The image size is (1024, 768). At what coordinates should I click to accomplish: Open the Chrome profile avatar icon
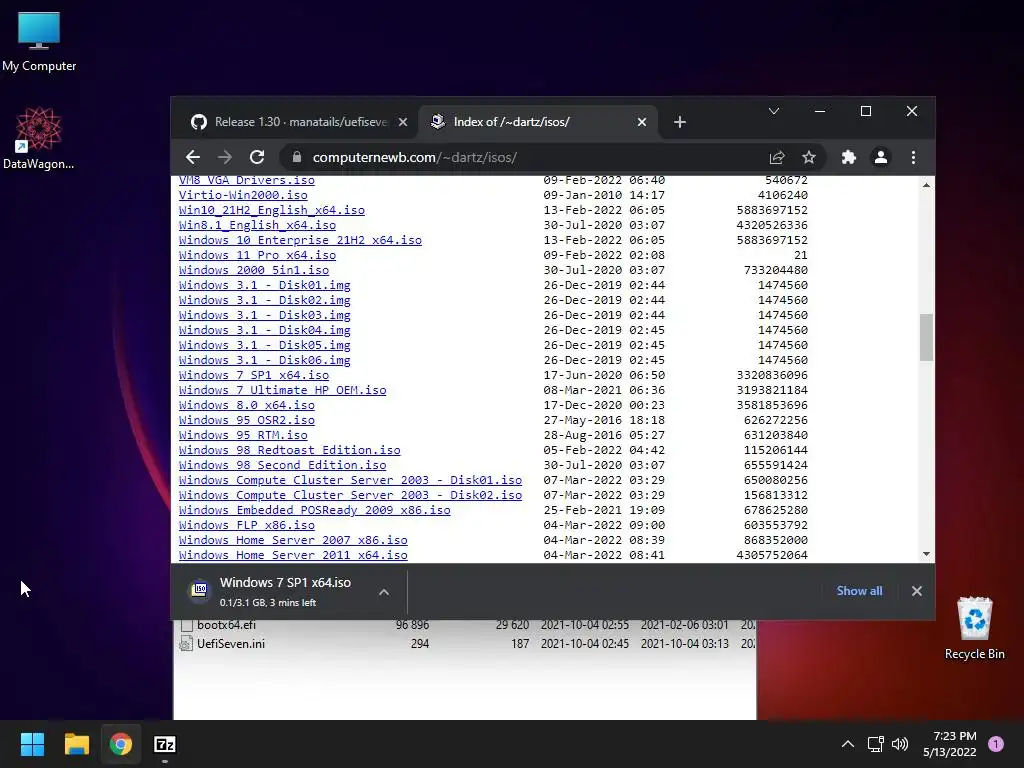point(881,157)
